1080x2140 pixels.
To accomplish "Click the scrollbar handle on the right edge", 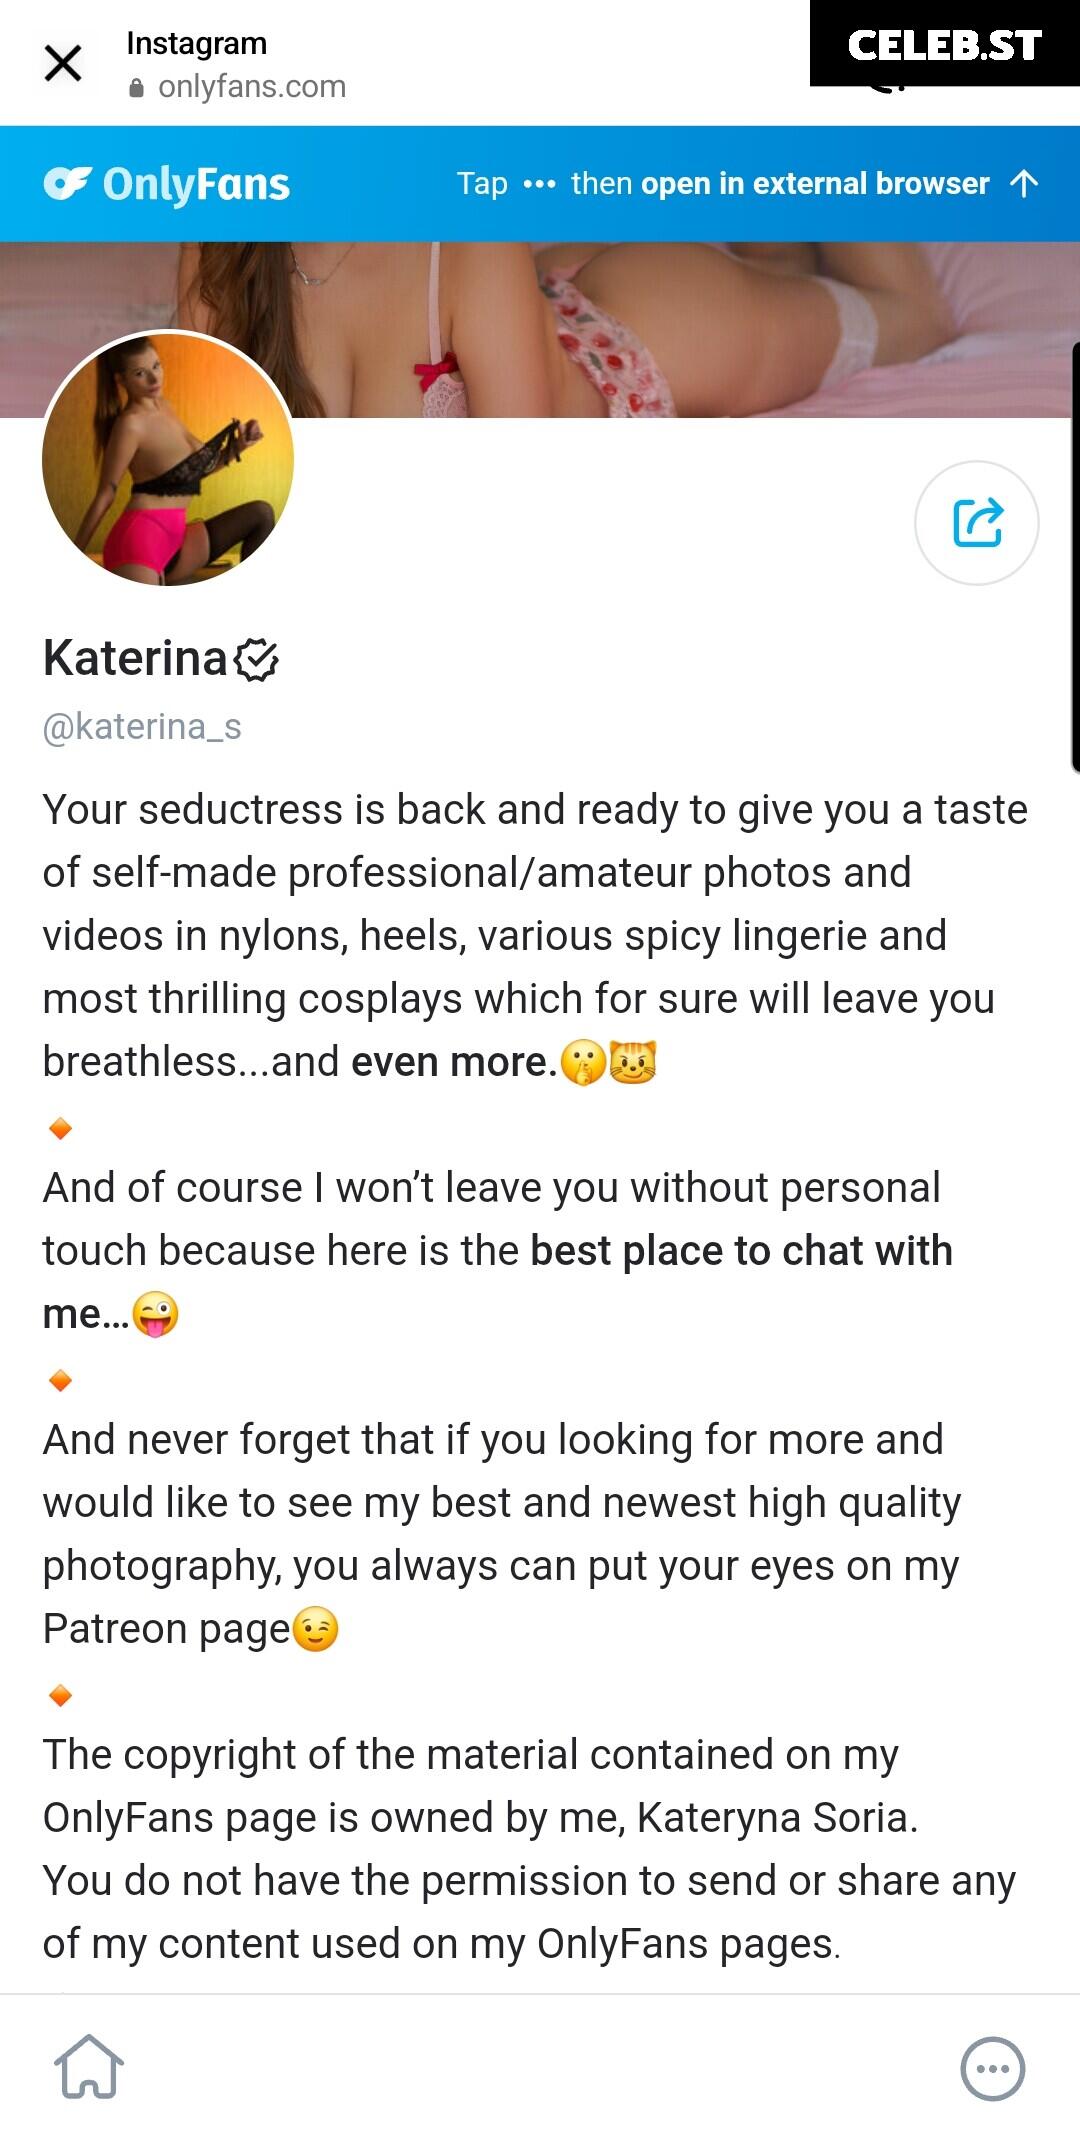I will coord(1075,557).
